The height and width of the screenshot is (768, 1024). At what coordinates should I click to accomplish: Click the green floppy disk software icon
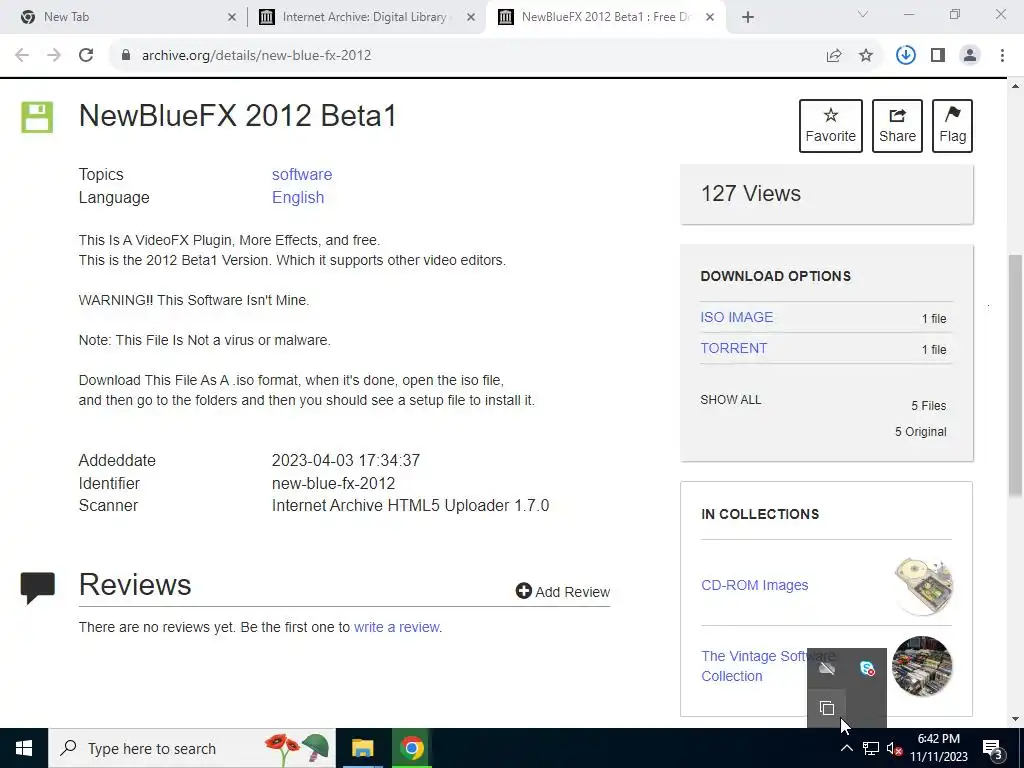[x=37, y=118]
